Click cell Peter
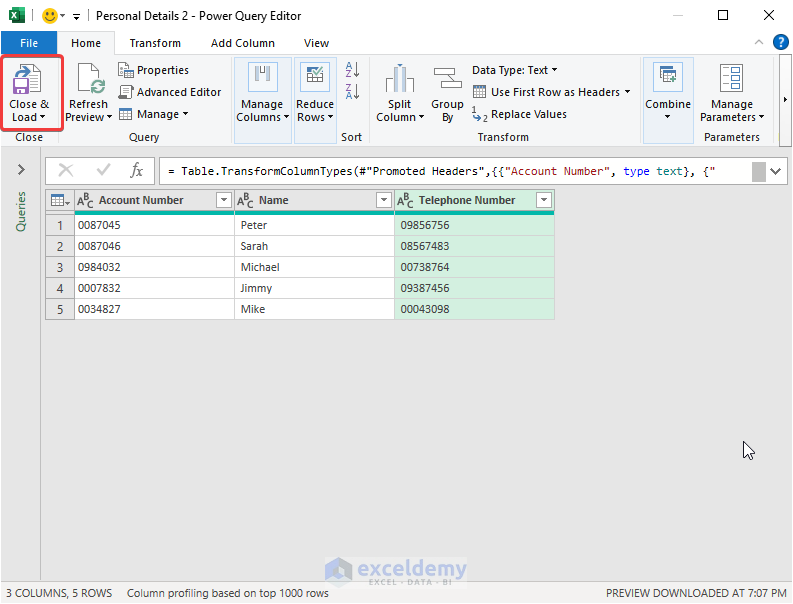 (314, 226)
